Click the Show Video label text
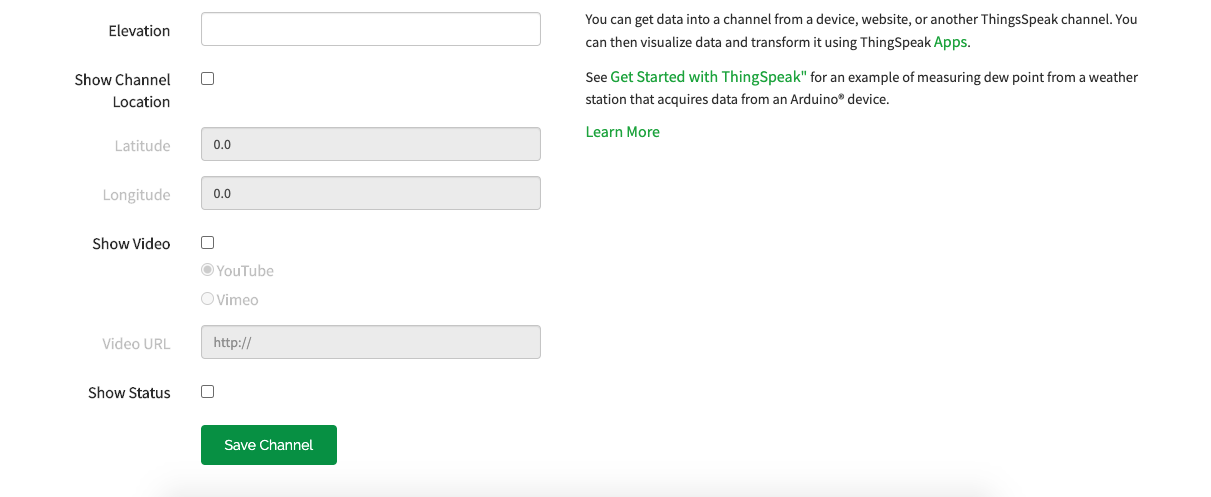This screenshot has width=1211, height=497. point(131,244)
